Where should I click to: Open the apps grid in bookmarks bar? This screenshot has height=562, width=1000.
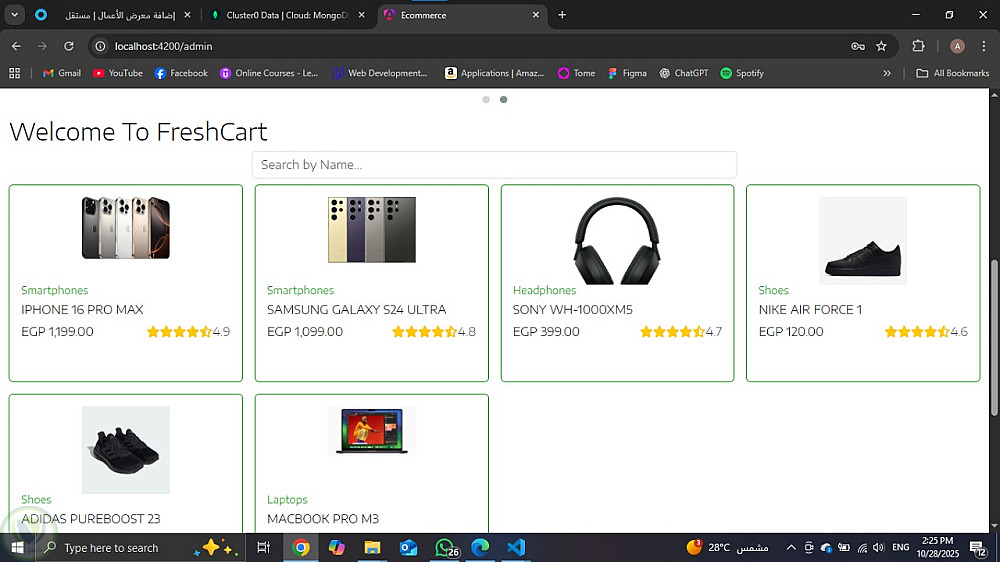[x=15, y=73]
